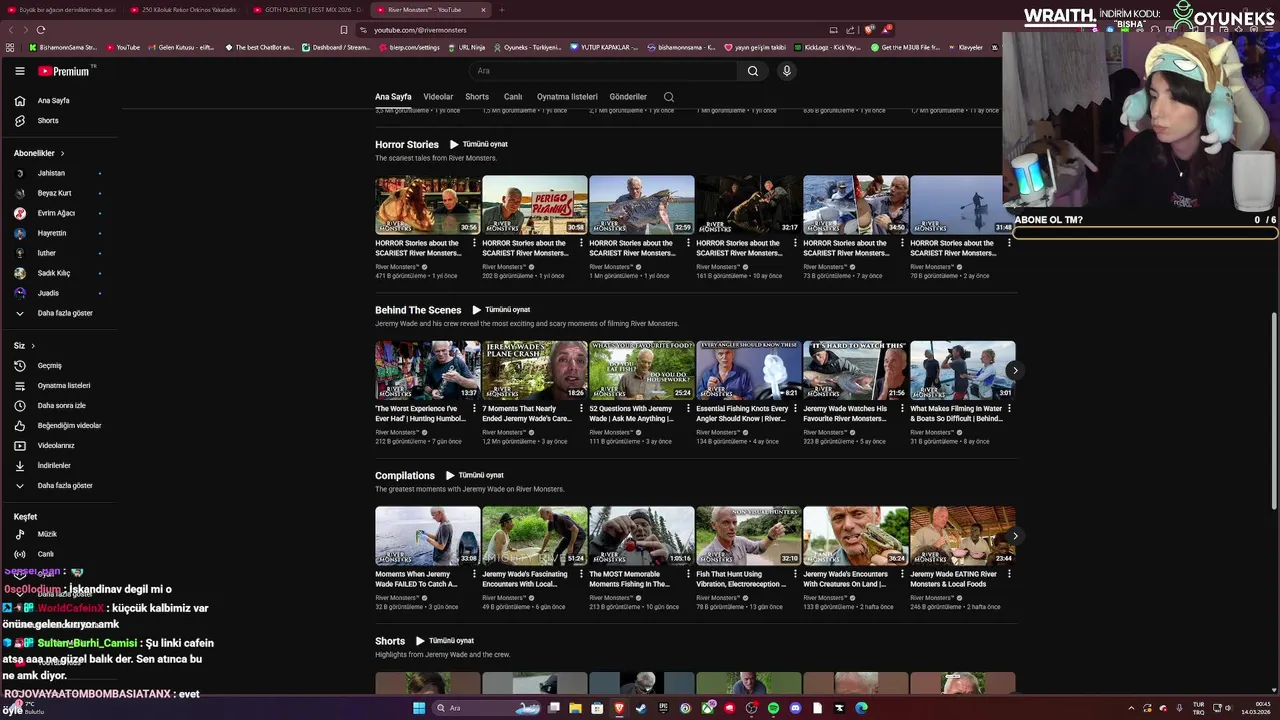Show hidden system tray icons

pyautogui.click(x=1132, y=708)
